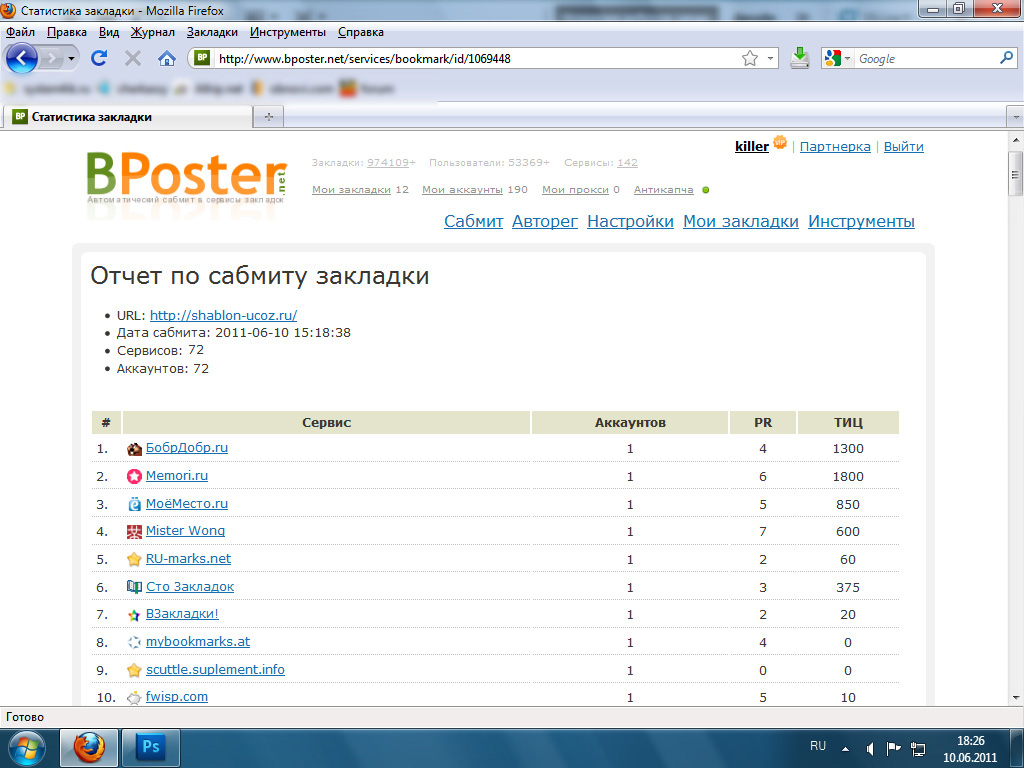Click the МоёМесто.ru favicon
Screen dimensions: 1024x768
tap(134, 504)
